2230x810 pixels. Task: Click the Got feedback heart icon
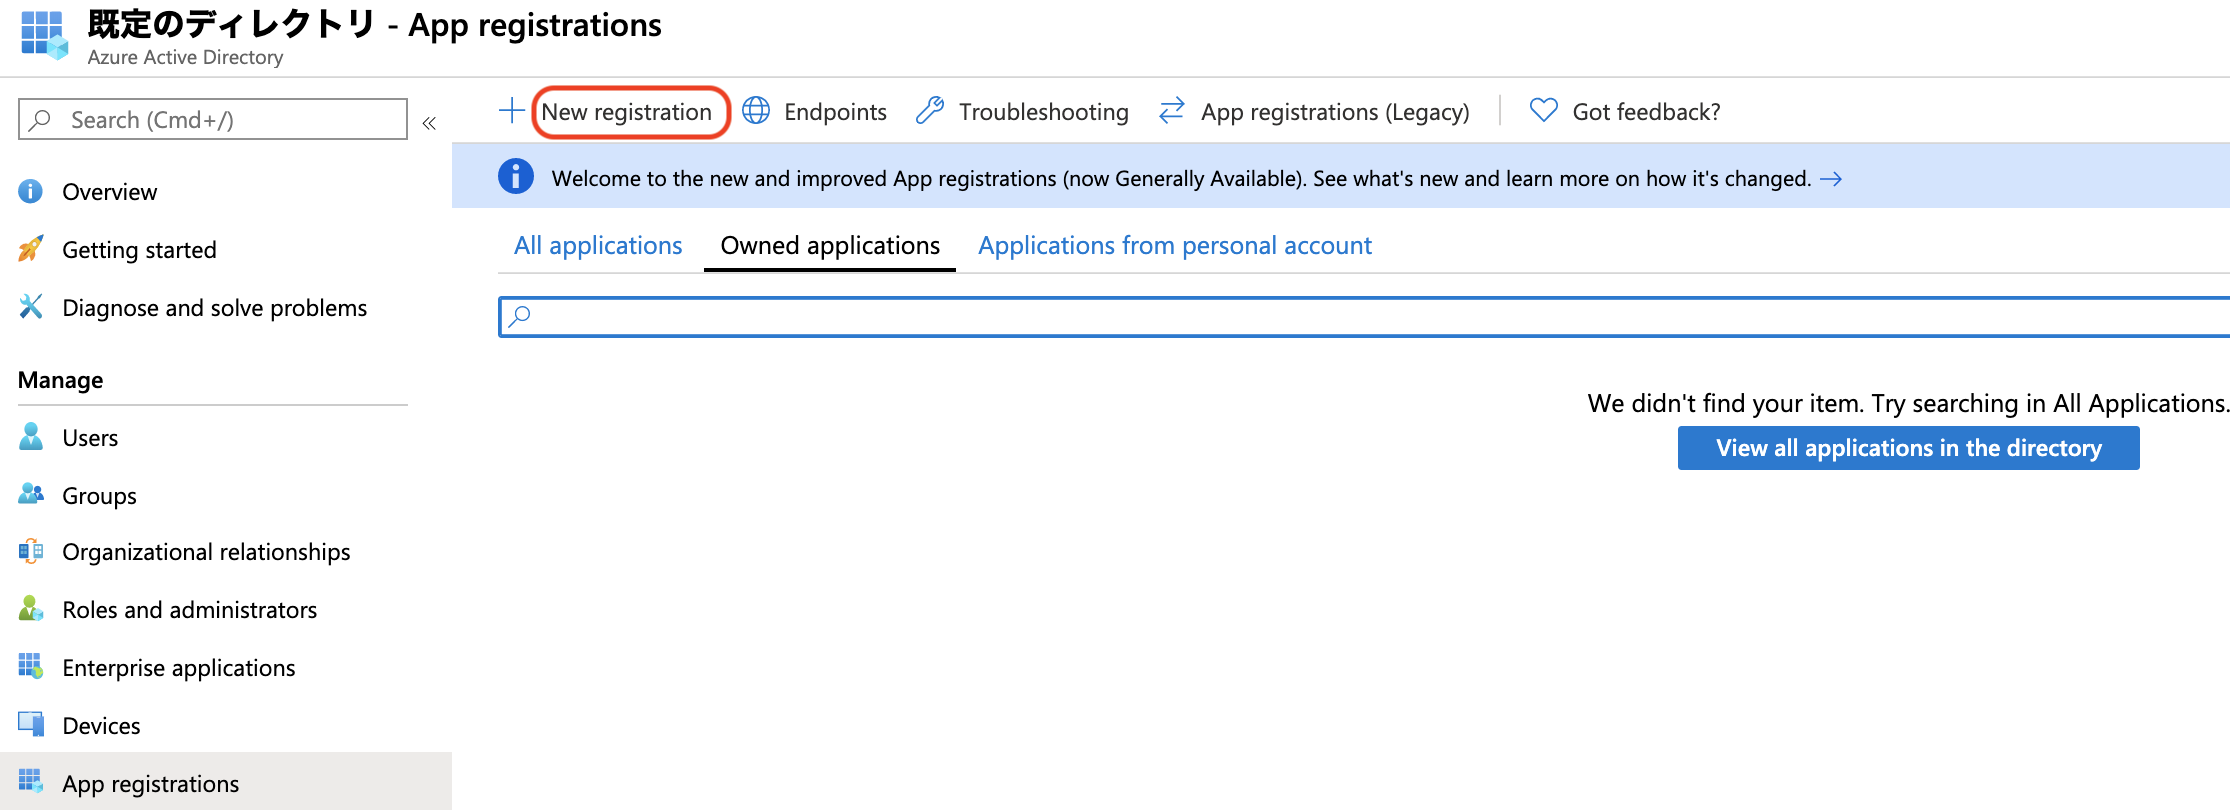click(1544, 111)
